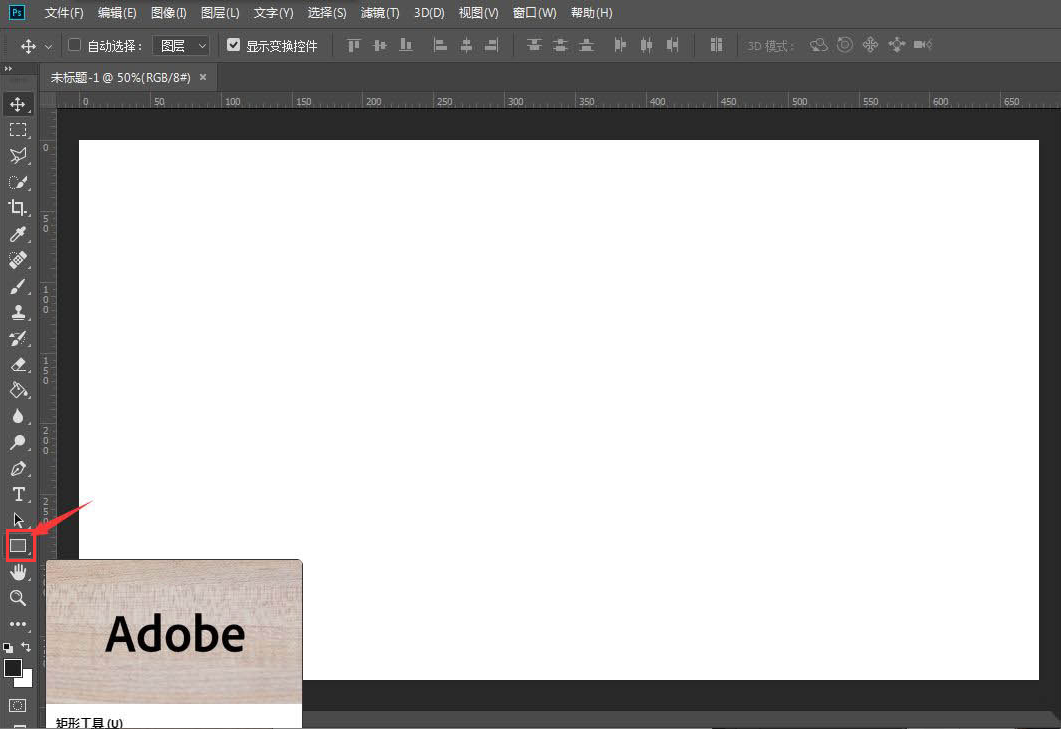Screen dimensions: 1061x729
Task: Click the 3D slide mode icon
Action: click(897, 45)
